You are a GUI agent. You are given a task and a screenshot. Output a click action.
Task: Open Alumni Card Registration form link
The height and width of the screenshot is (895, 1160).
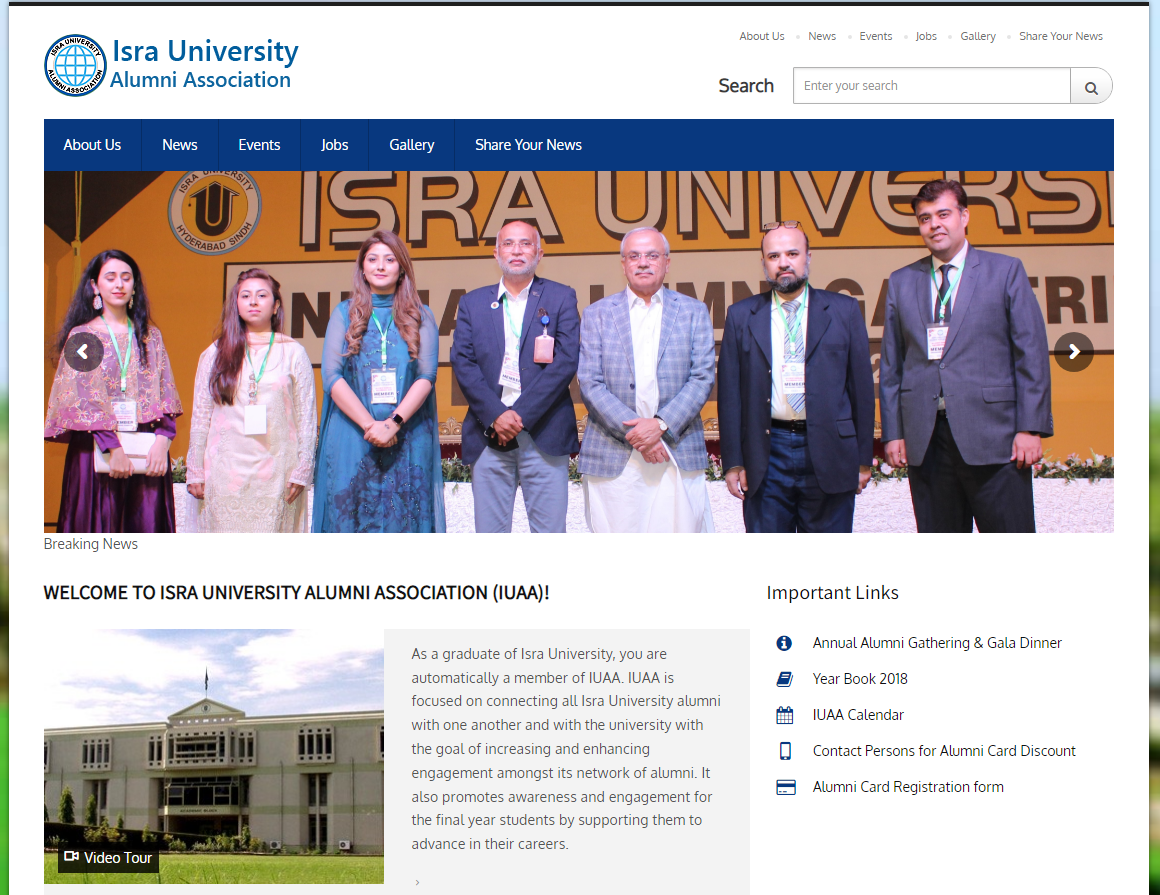pyautogui.click(x=908, y=788)
